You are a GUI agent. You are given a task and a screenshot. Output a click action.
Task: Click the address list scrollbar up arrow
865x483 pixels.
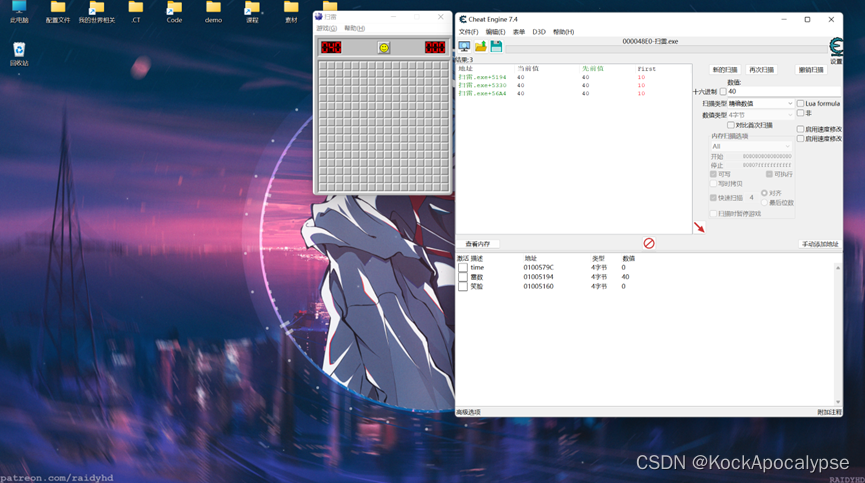(x=838, y=267)
